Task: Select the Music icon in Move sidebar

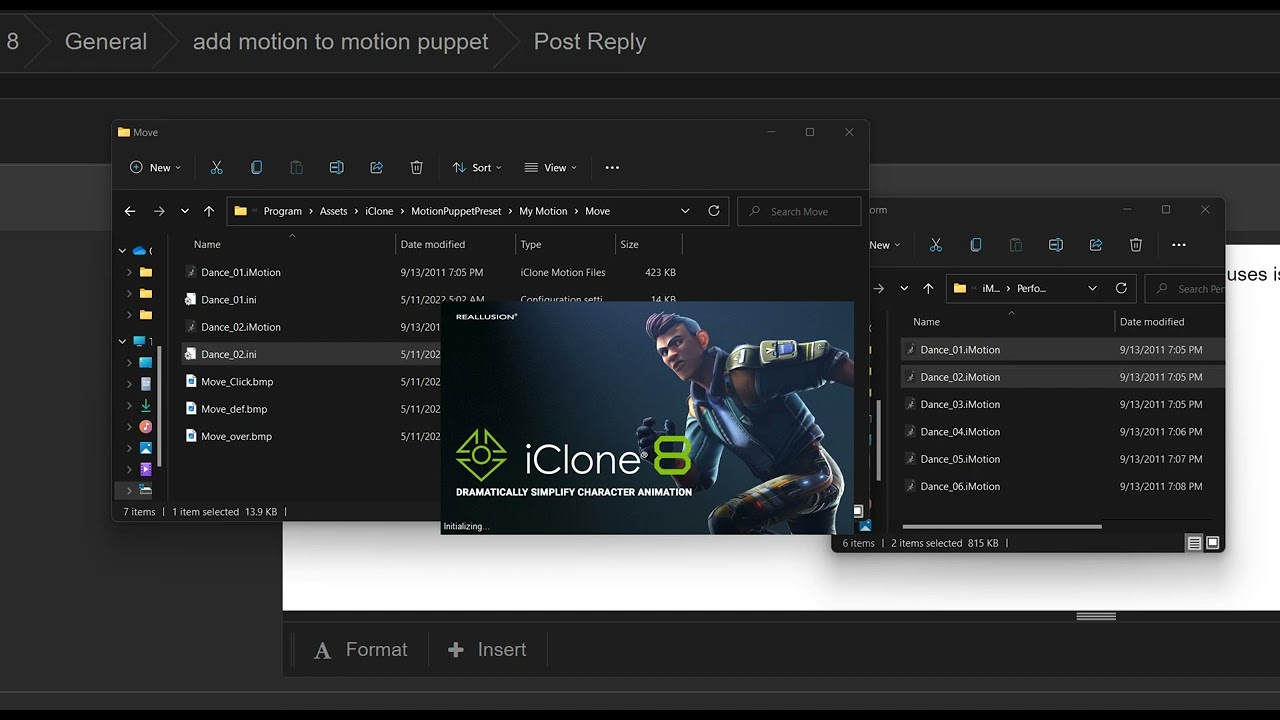Action: click(146, 427)
